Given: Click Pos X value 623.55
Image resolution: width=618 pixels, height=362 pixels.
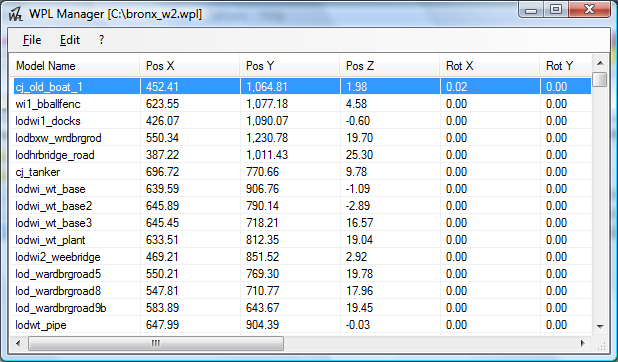Looking at the screenshot, I should pyautogui.click(x=162, y=104).
